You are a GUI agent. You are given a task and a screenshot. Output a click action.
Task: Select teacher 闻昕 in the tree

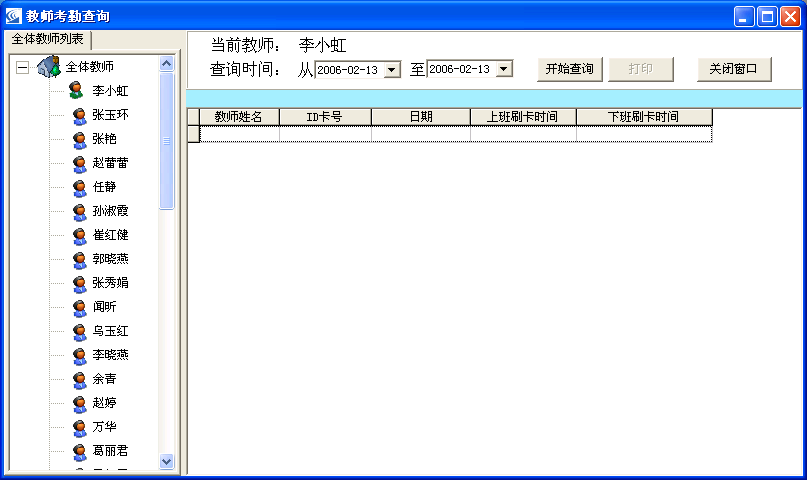click(104, 307)
